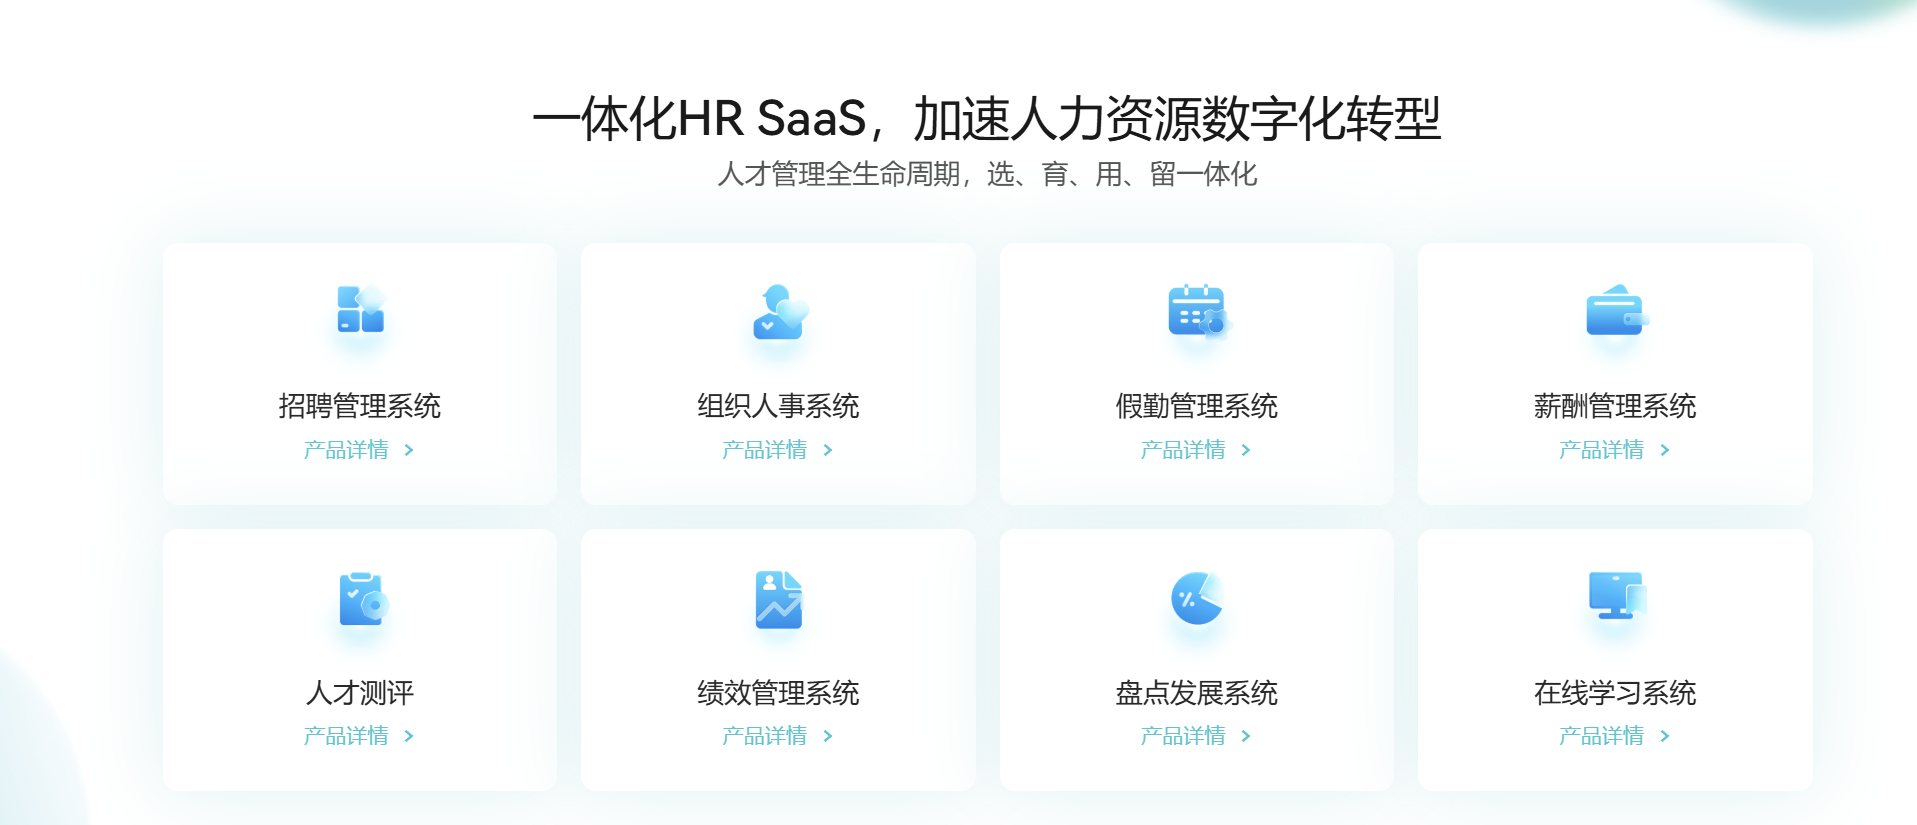The image size is (1917, 825).
Task: Click the 在线学习系统 monitor icon
Action: click(x=1617, y=596)
